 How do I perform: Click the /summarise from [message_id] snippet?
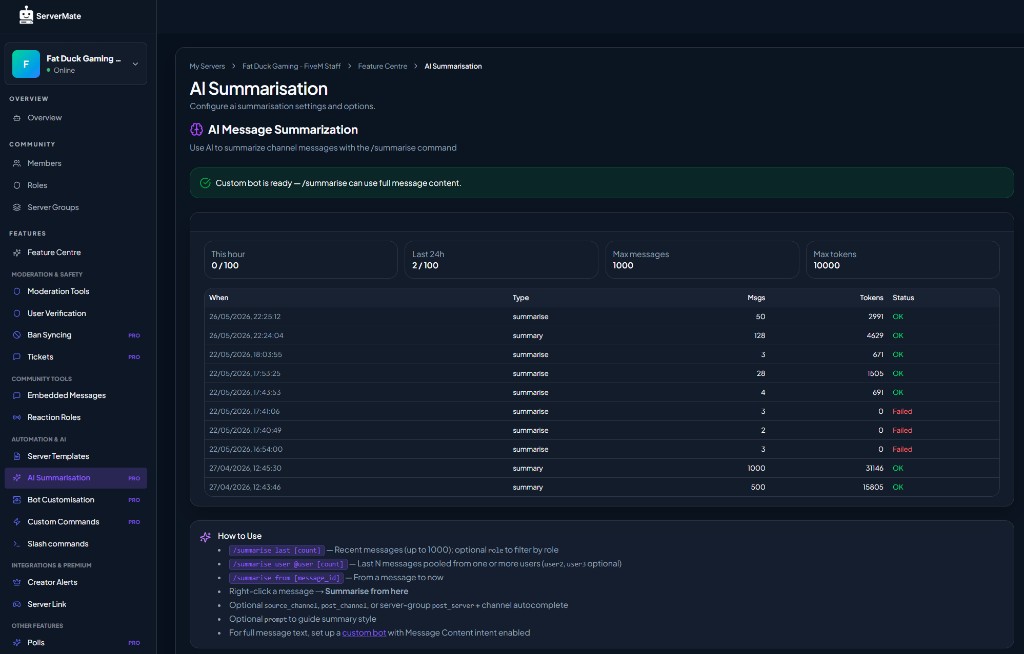[x=285, y=578]
